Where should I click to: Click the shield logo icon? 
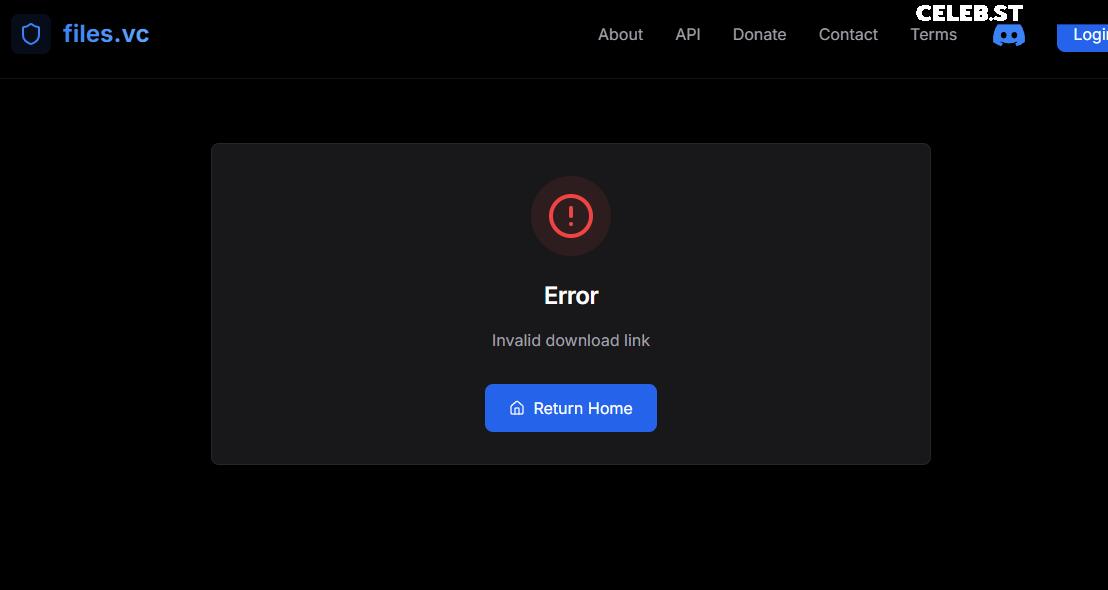31,34
